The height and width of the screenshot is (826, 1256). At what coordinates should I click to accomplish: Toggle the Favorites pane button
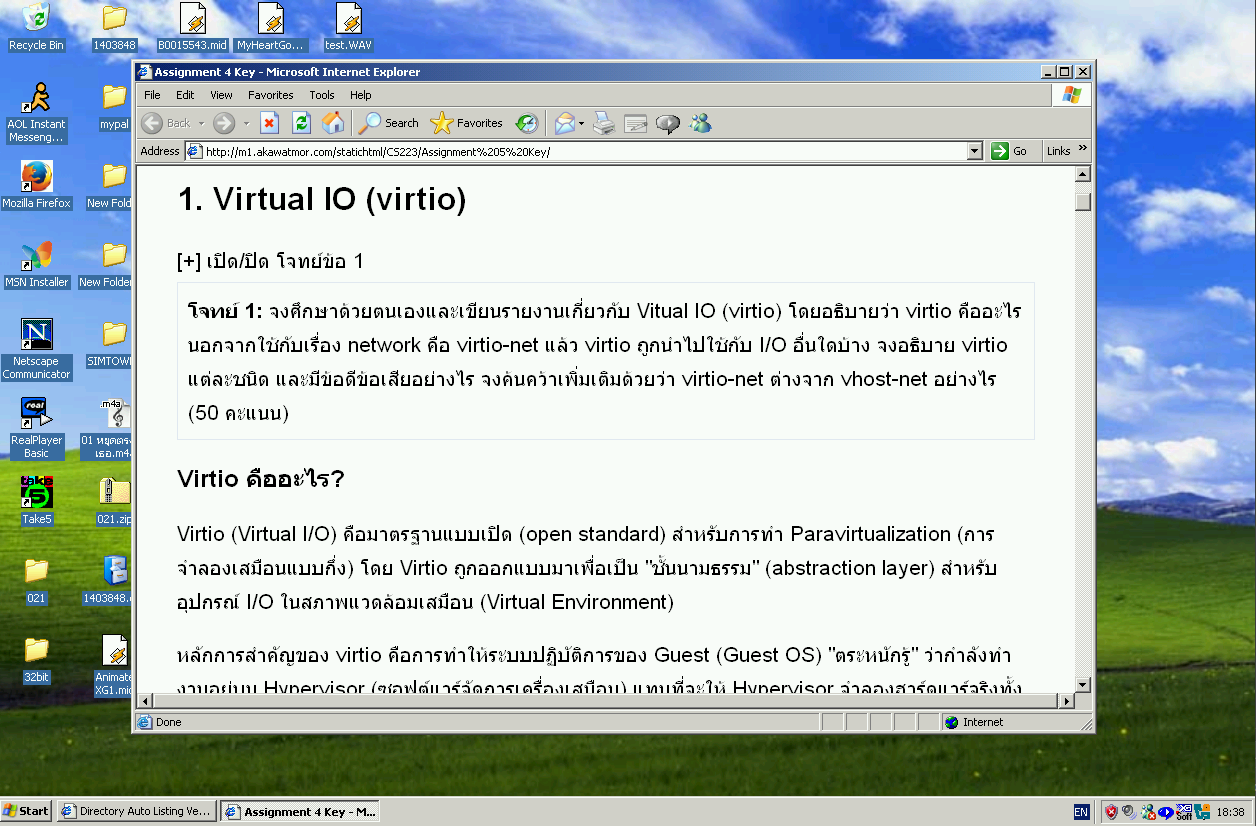point(467,123)
